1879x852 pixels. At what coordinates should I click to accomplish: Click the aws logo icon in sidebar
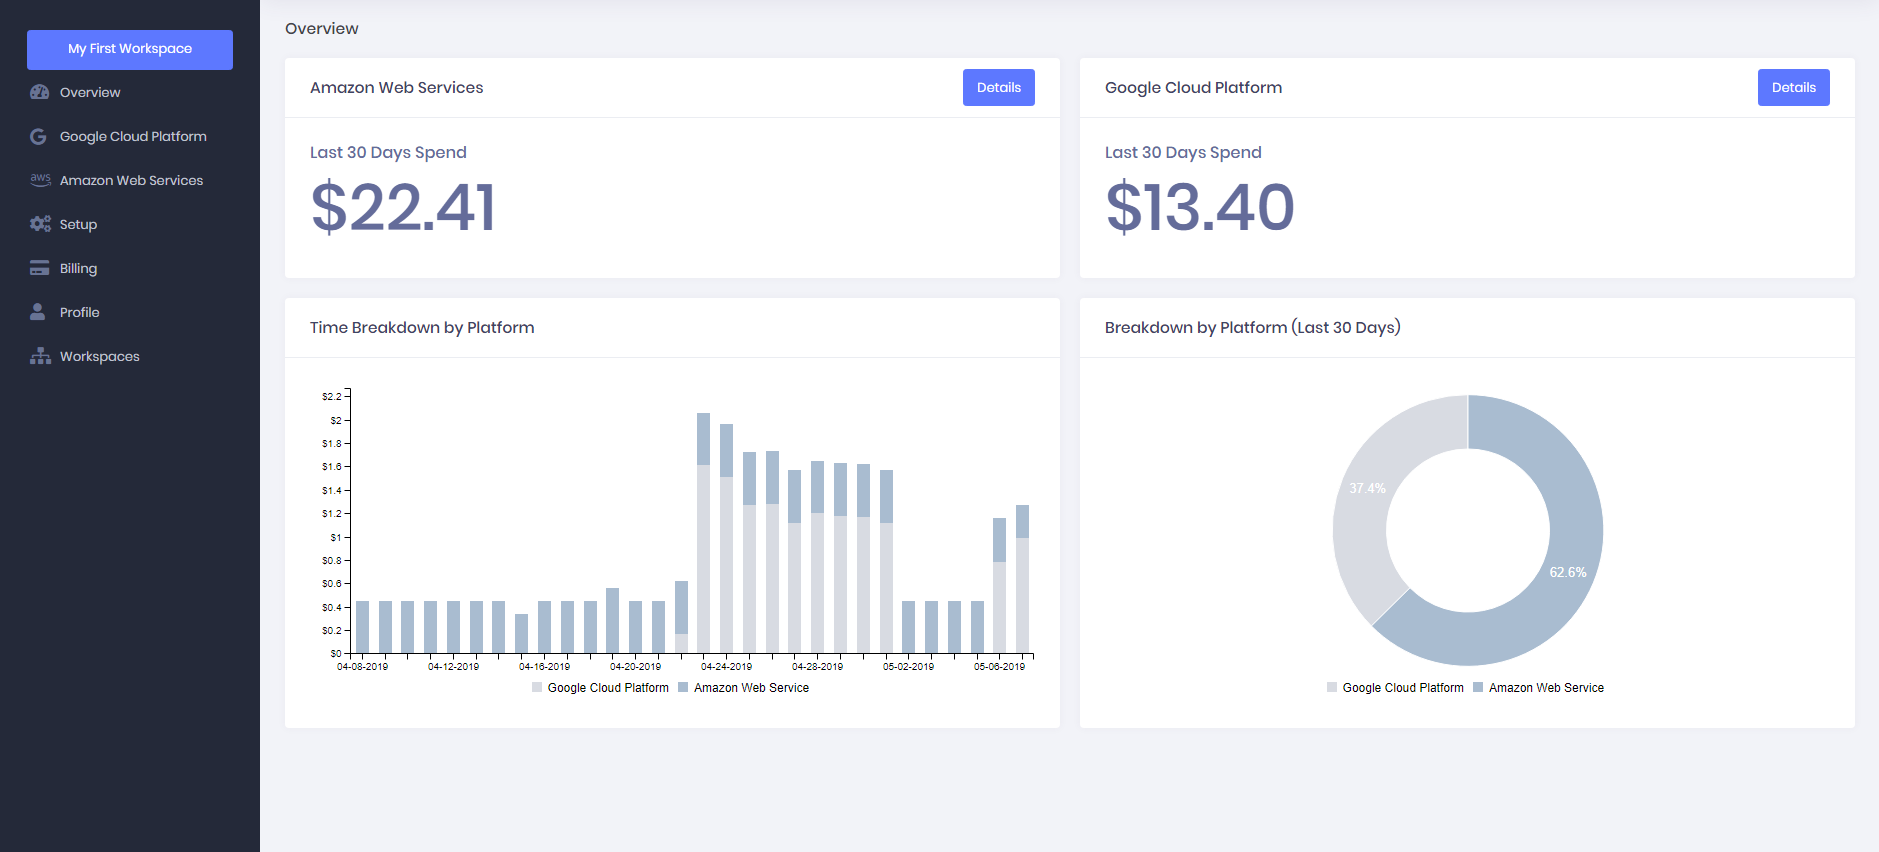[40, 180]
